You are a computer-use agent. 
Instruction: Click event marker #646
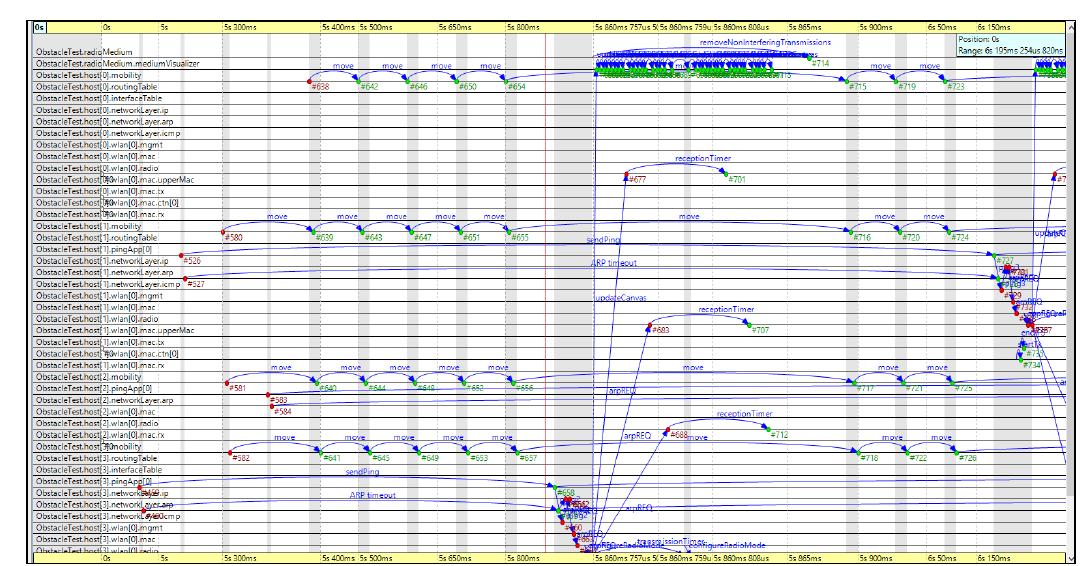(408, 81)
